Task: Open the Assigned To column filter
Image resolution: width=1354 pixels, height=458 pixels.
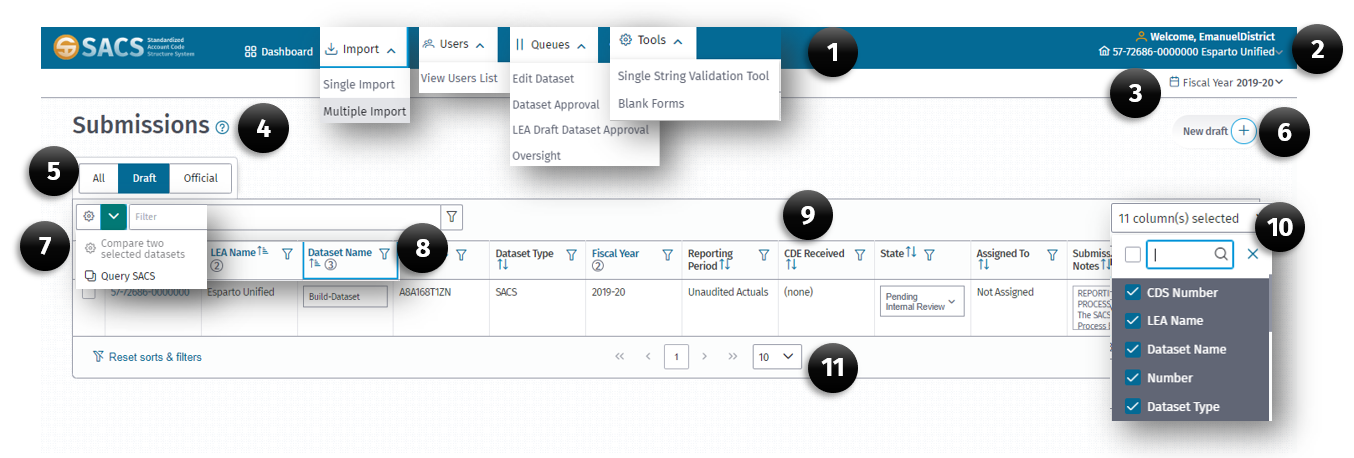Action: [1051, 255]
